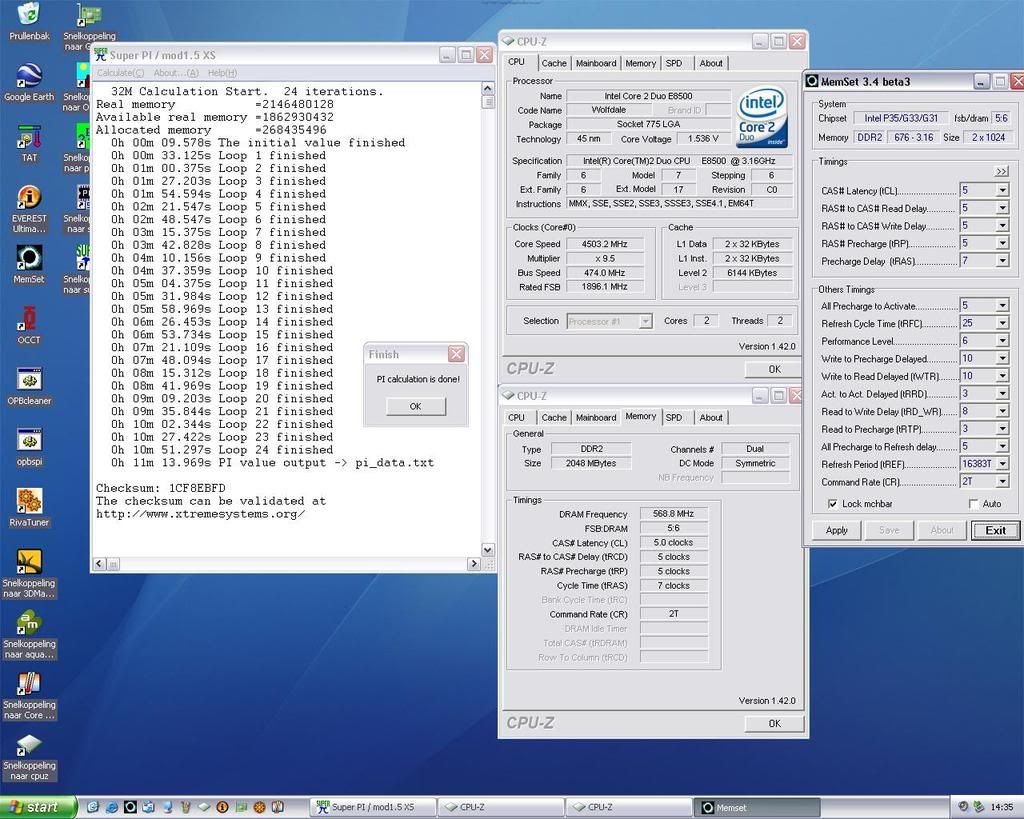Click the Intel Core 2 Duo logo
This screenshot has width=1024, height=819.
pos(762,118)
